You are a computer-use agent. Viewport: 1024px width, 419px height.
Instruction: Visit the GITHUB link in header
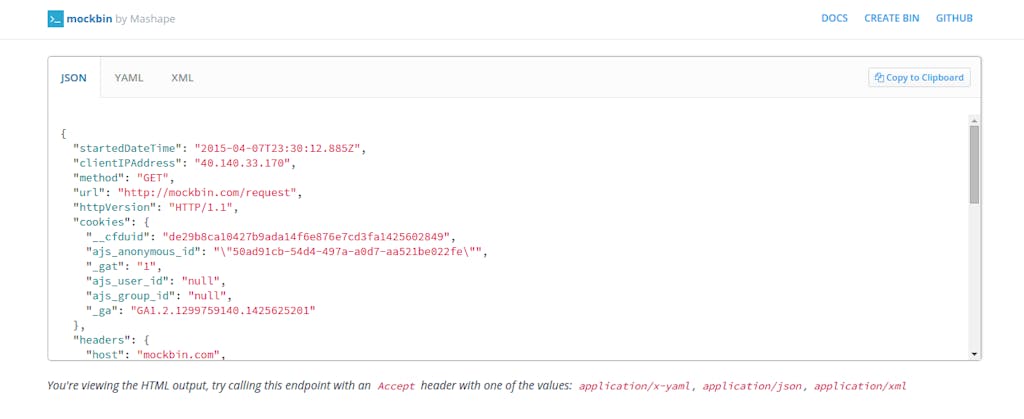tap(955, 18)
